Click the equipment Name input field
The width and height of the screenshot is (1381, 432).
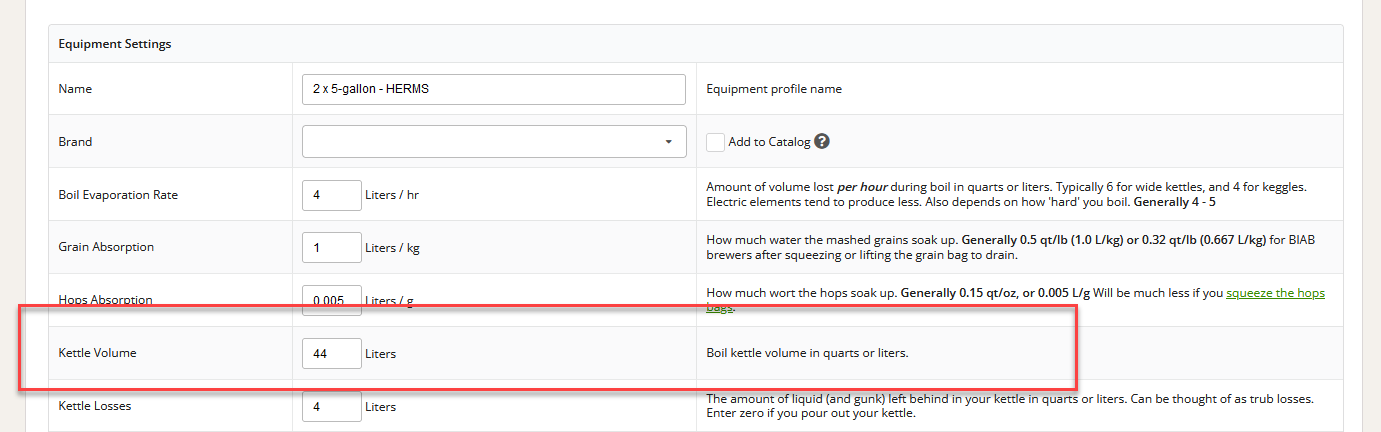tap(494, 89)
